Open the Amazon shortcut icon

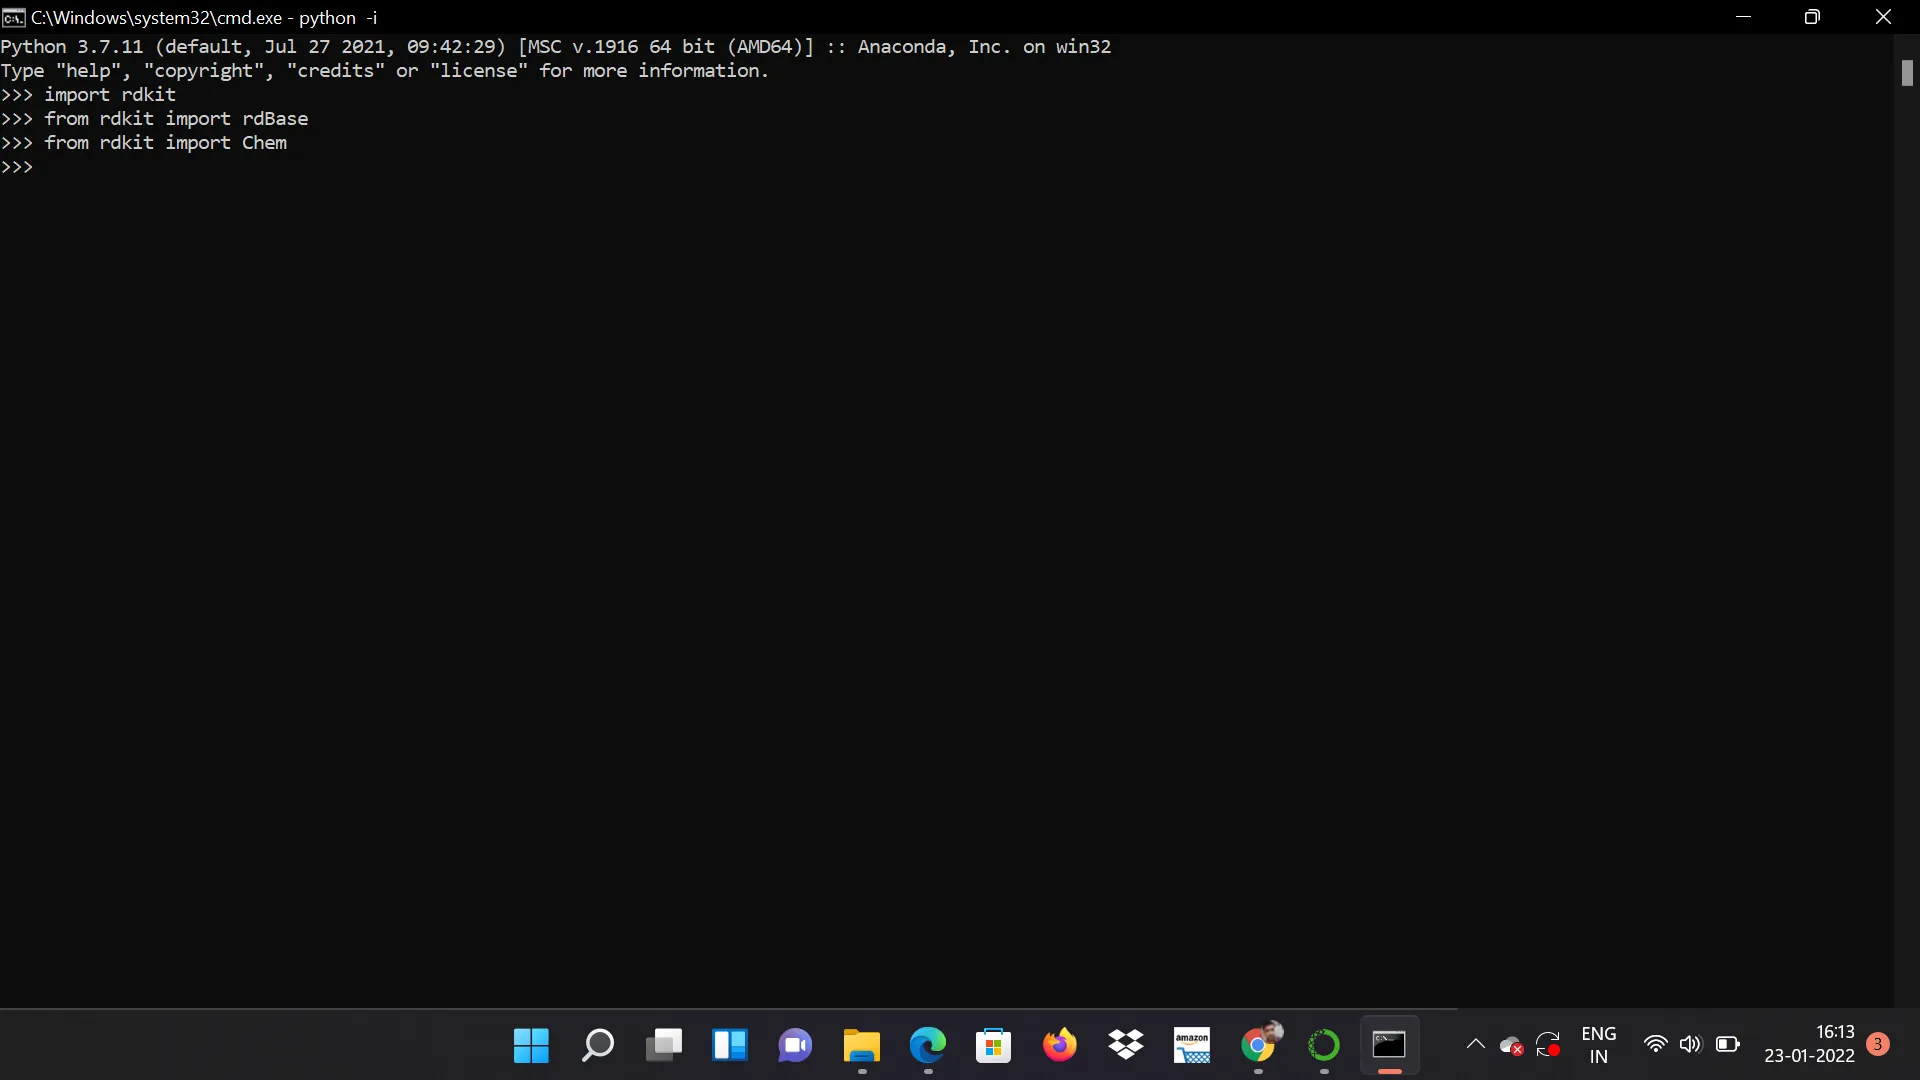(1192, 1046)
